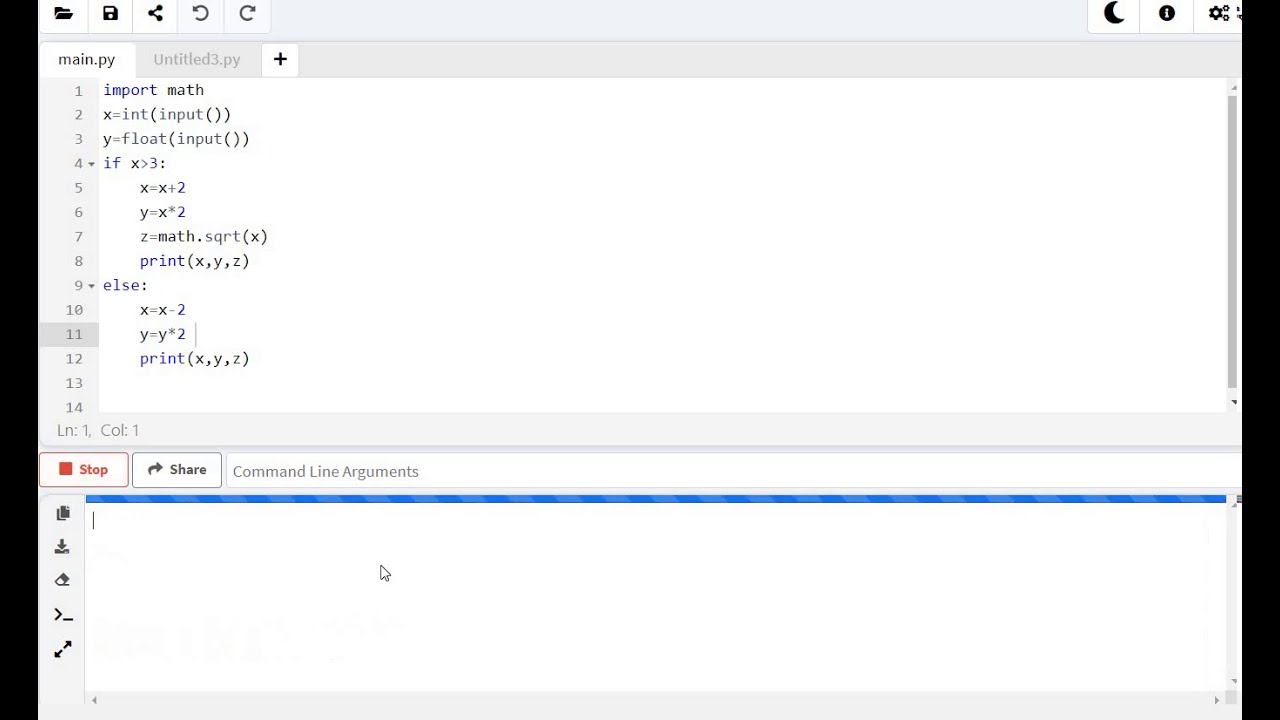
Task: Clear the console with the eraser icon
Action: tap(62, 580)
